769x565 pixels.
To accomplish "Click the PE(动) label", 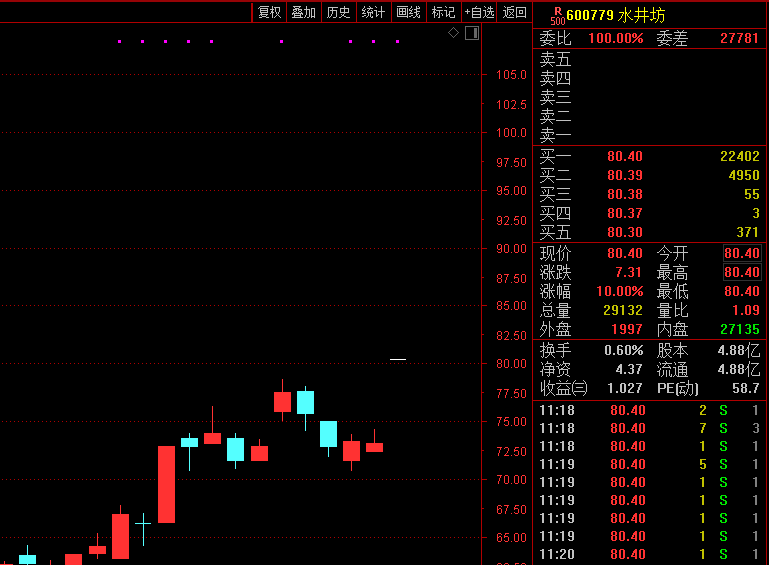I will point(678,388).
